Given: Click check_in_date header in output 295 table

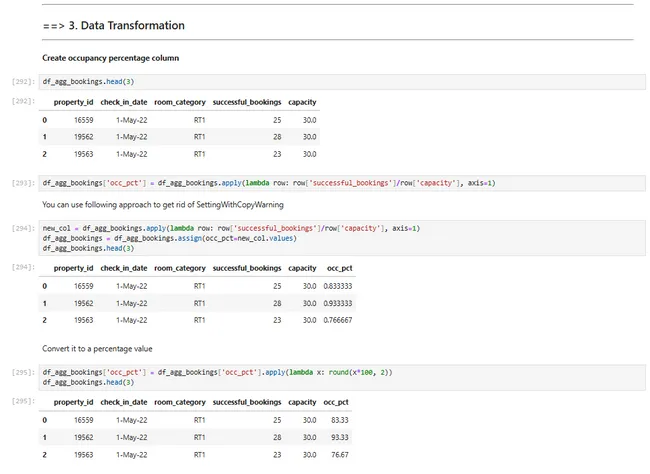Looking at the screenshot, I should (124, 402).
